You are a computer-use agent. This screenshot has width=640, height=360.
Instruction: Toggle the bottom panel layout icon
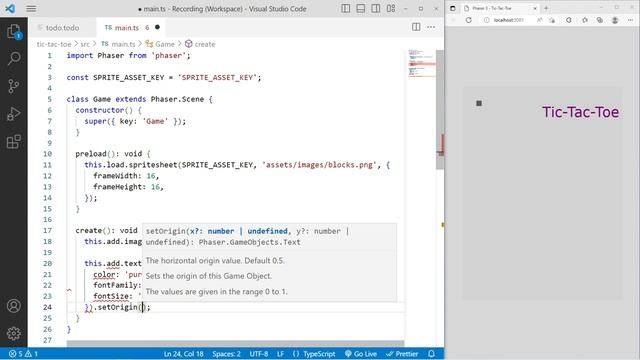tap(360, 9)
